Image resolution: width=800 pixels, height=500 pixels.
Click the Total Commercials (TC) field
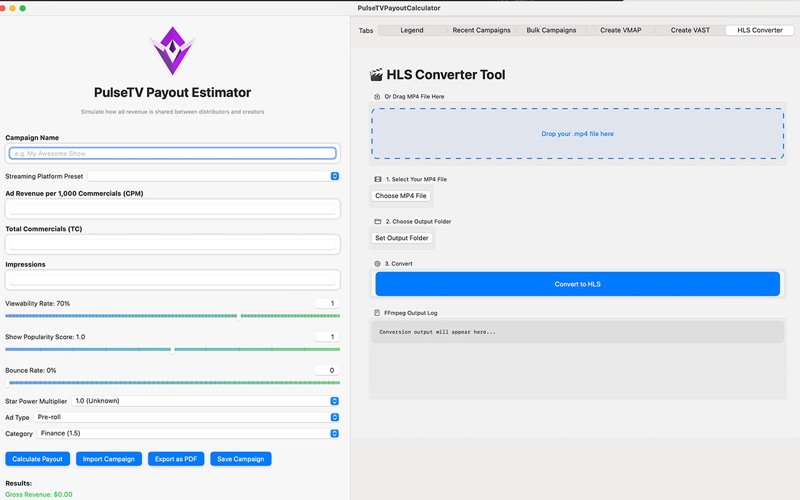tap(172, 244)
